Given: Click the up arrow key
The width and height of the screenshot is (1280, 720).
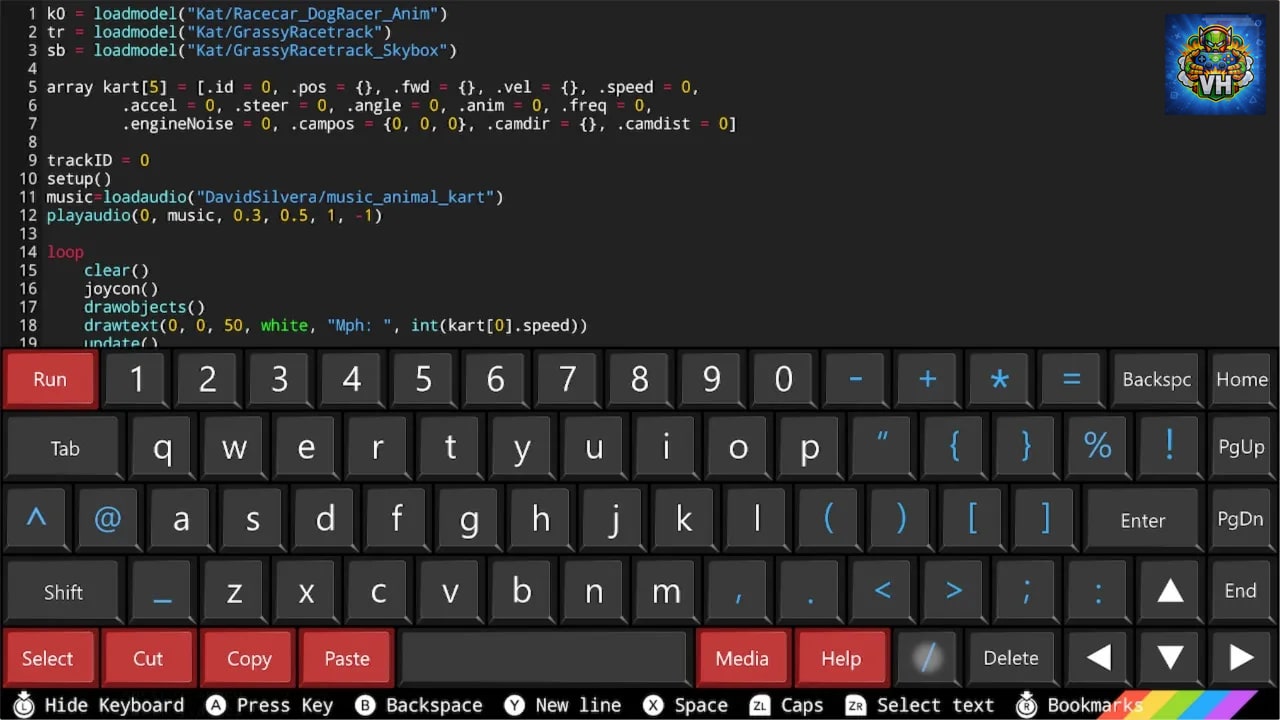Looking at the screenshot, I should [x=1170, y=590].
